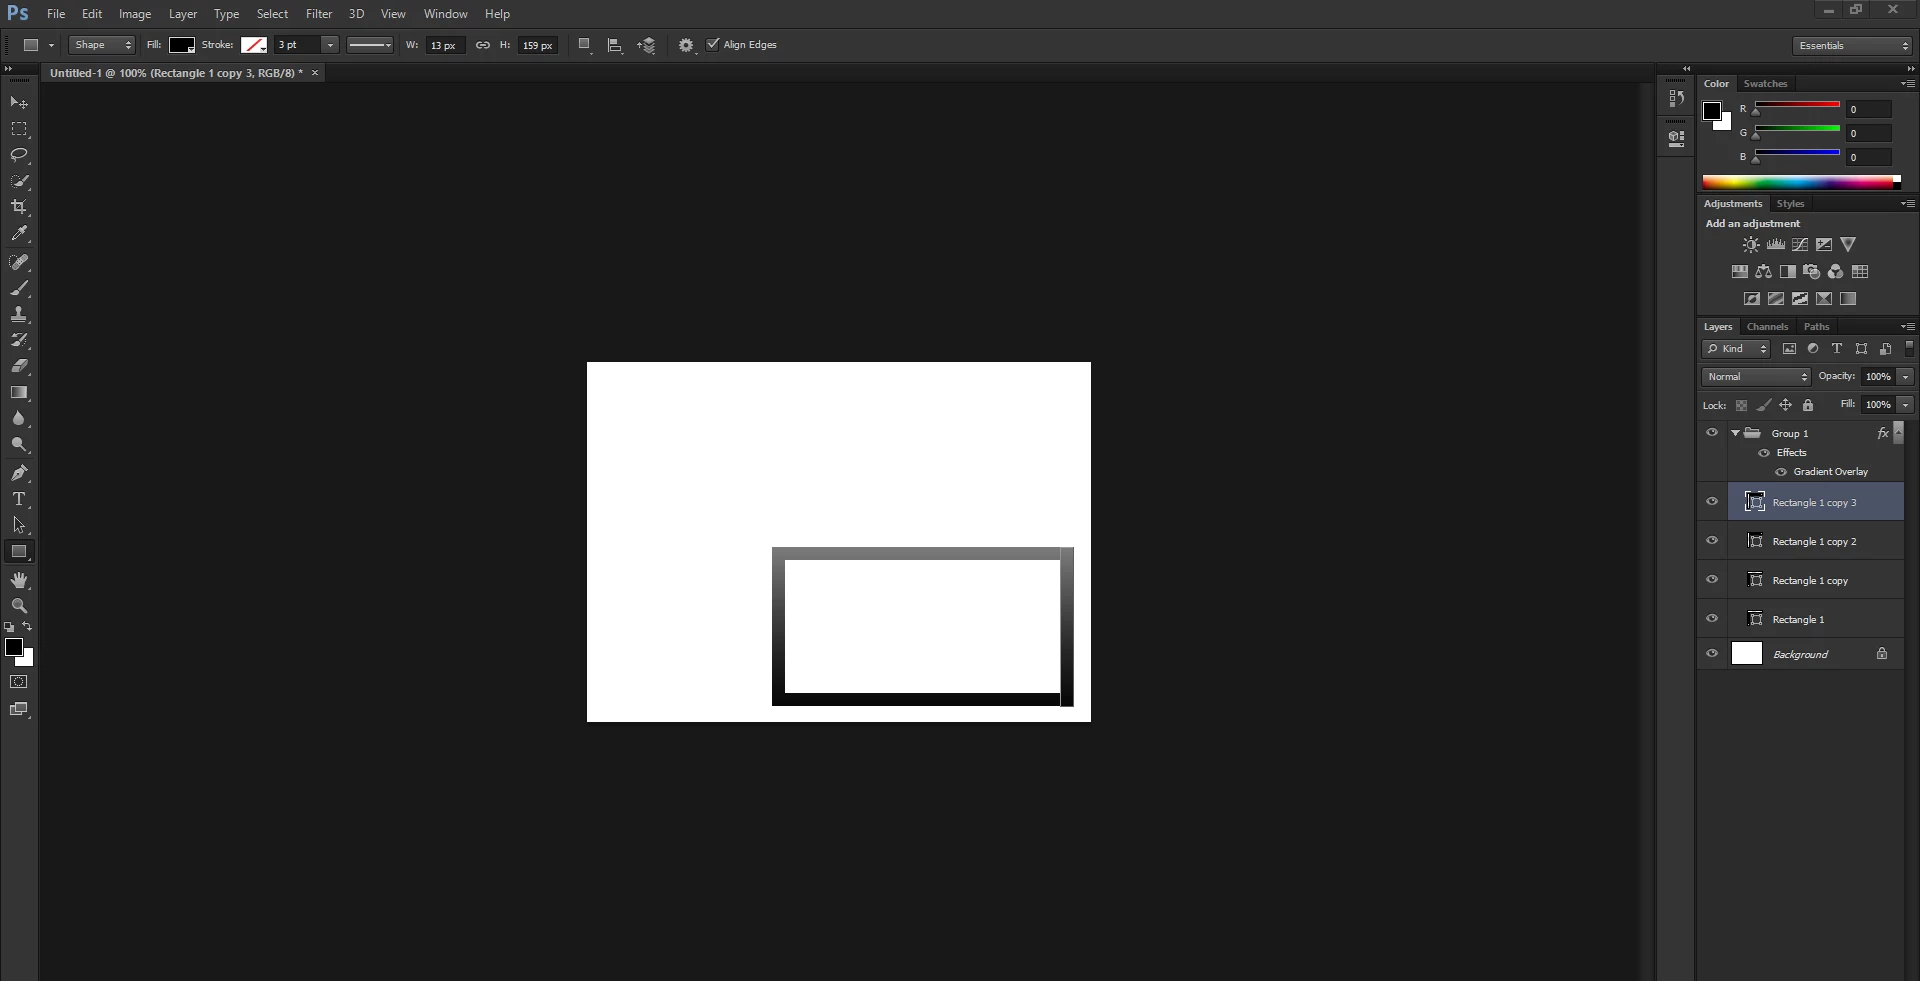The image size is (1920, 981).
Task: Link width and height values
Action: (x=483, y=45)
